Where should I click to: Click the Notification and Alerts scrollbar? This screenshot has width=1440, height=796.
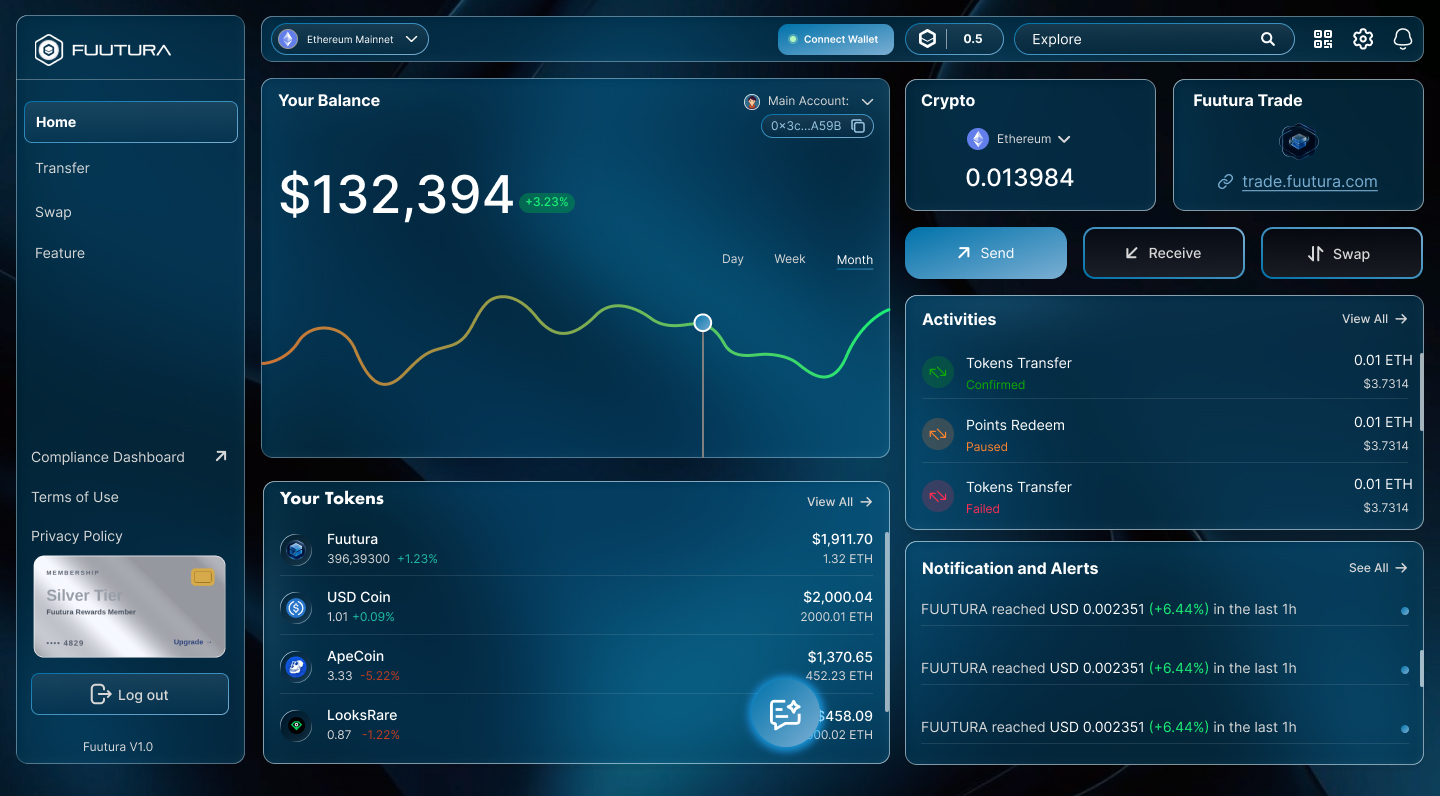(1421, 668)
